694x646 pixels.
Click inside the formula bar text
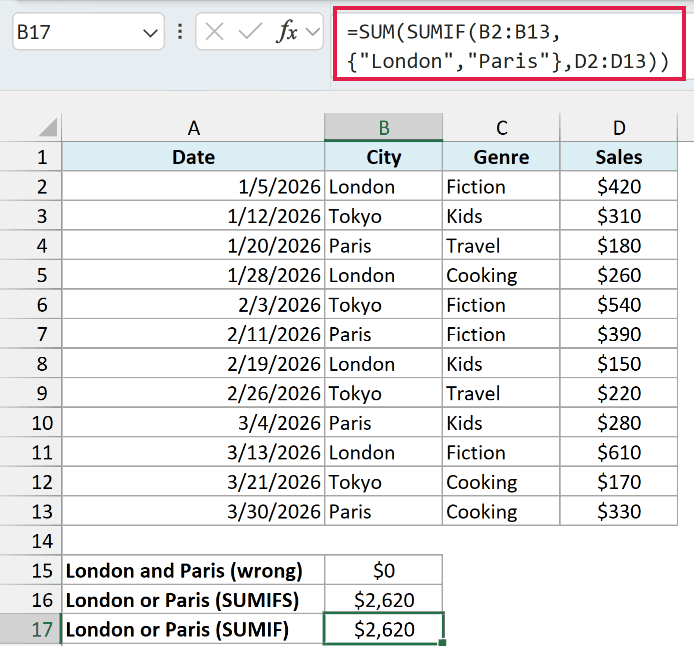pos(509,44)
